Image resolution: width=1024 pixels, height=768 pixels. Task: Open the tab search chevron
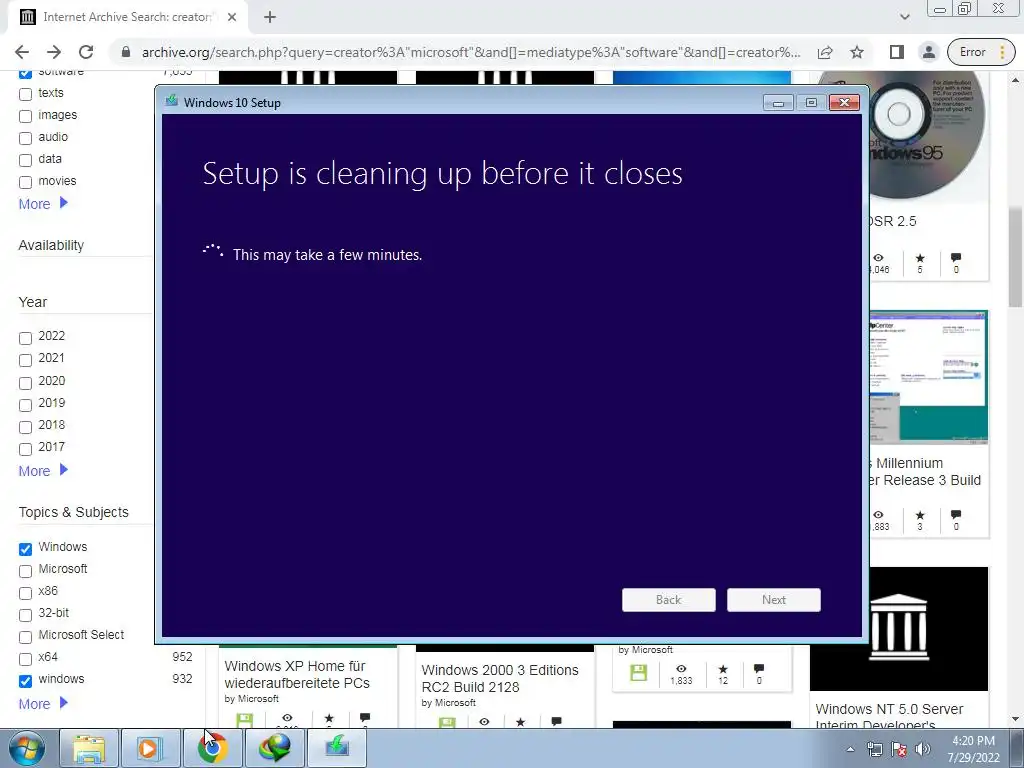coord(904,17)
